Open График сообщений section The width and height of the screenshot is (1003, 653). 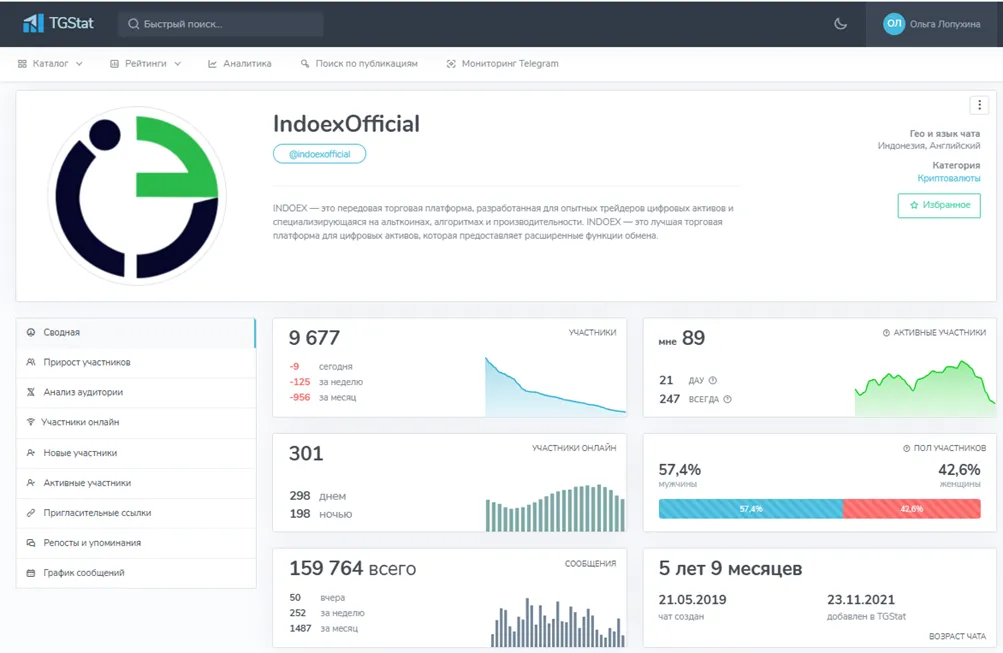coord(136,573)
